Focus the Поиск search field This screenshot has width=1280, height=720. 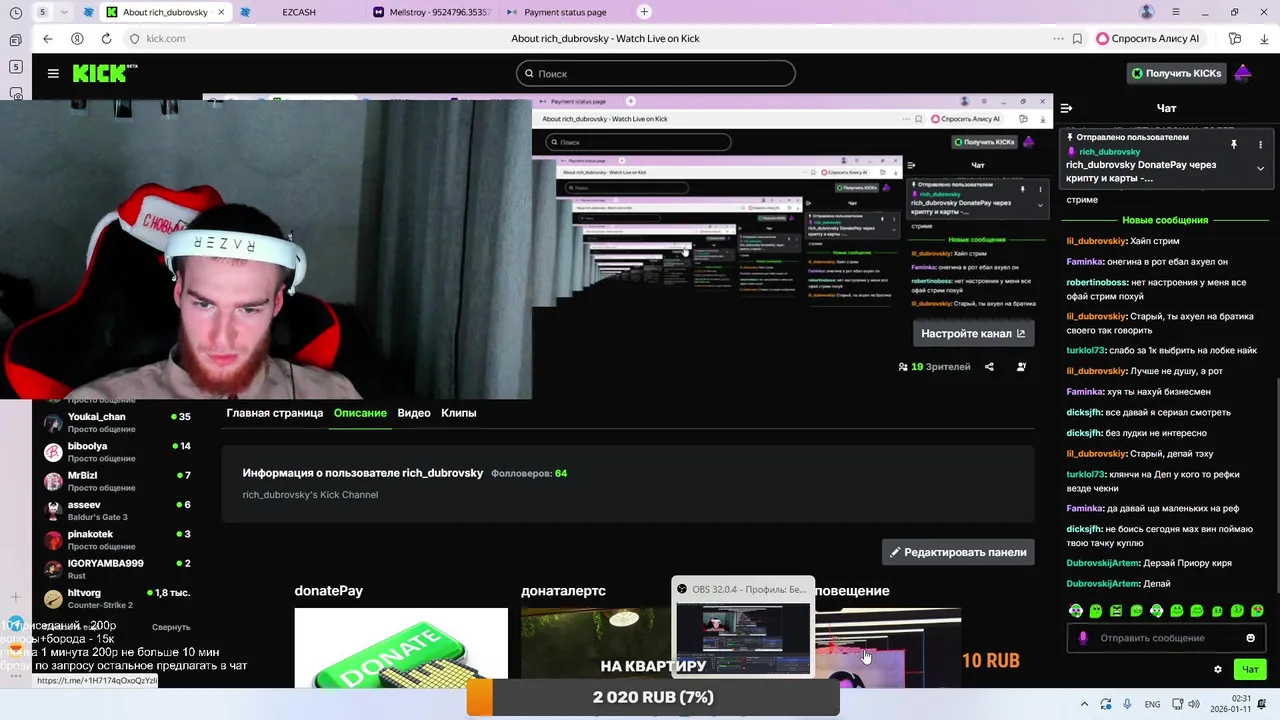click(656, 73)
